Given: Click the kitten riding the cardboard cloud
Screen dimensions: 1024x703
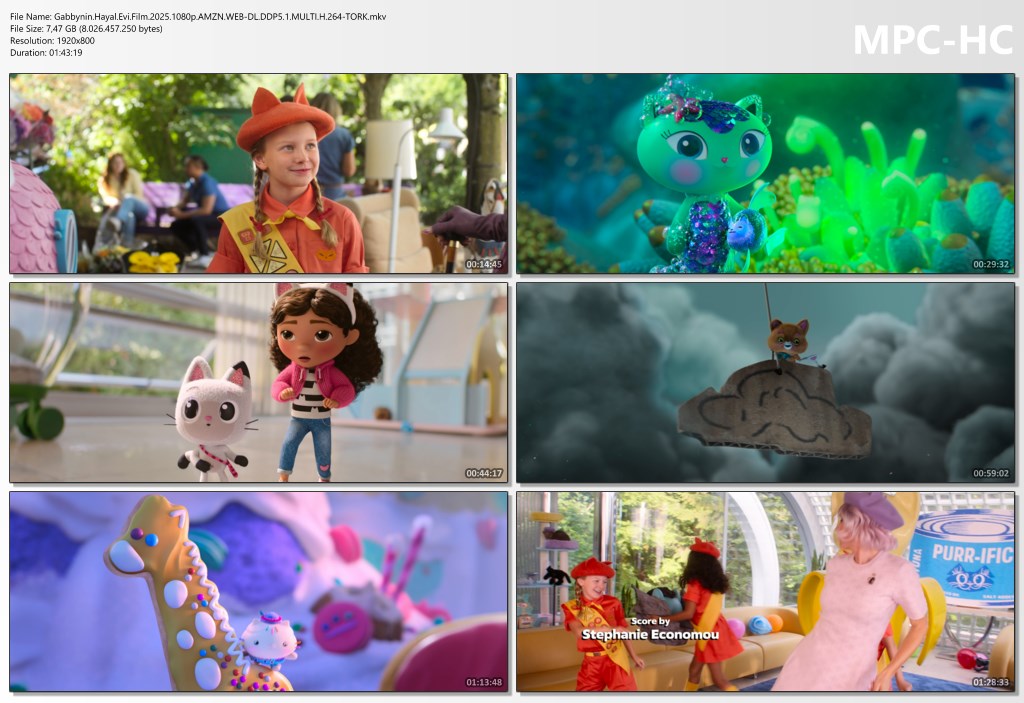Looking at the screenshot, I should (x=786, y=342).
